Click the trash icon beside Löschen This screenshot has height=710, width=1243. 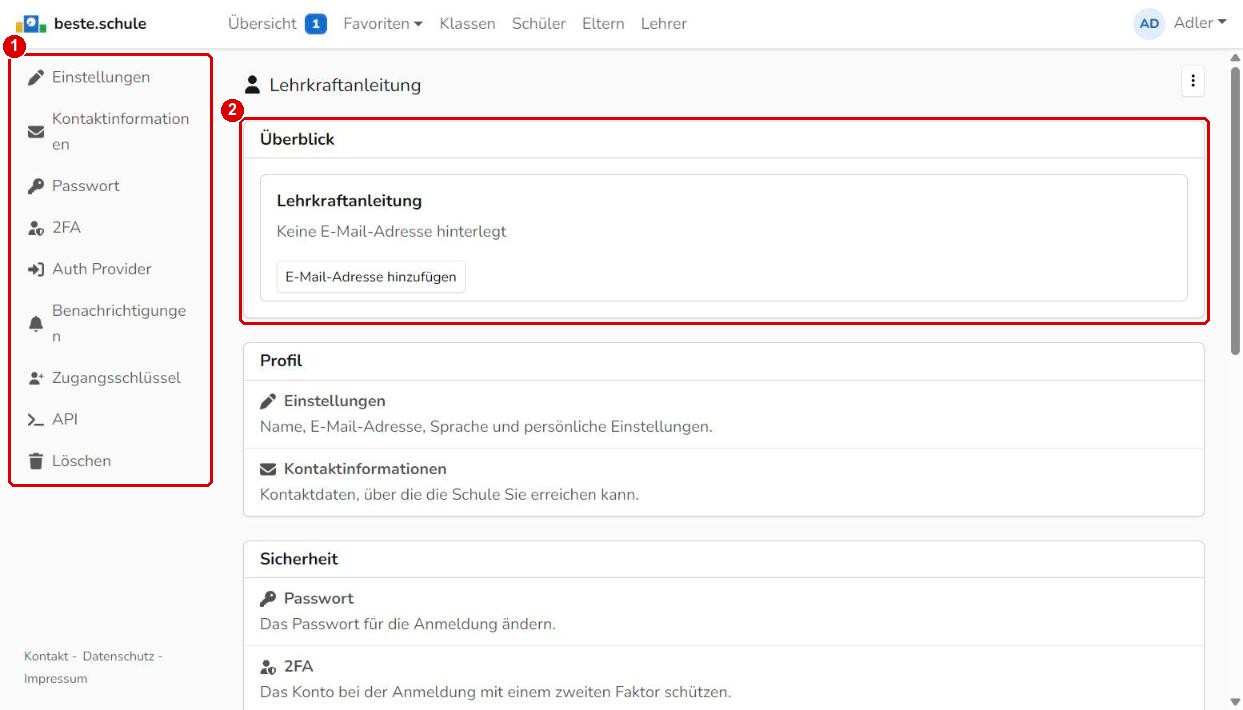click(x=35, y=461)
